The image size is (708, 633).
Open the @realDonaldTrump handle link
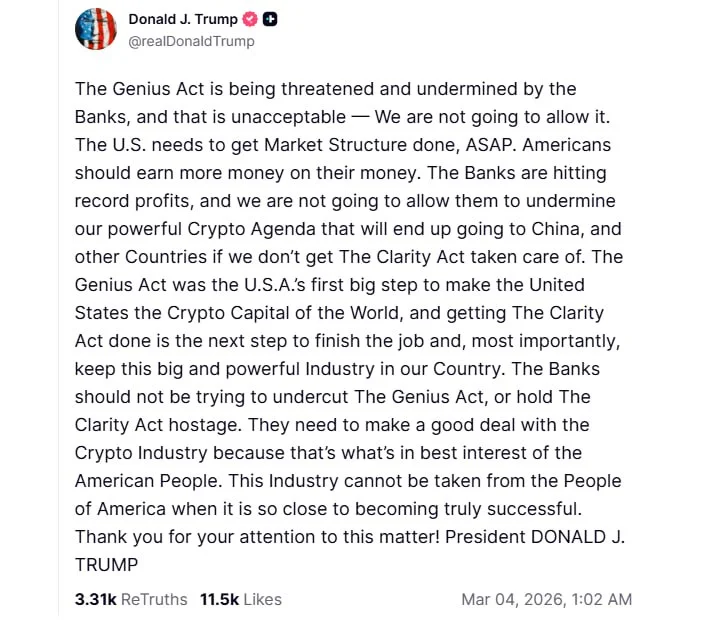191,41
